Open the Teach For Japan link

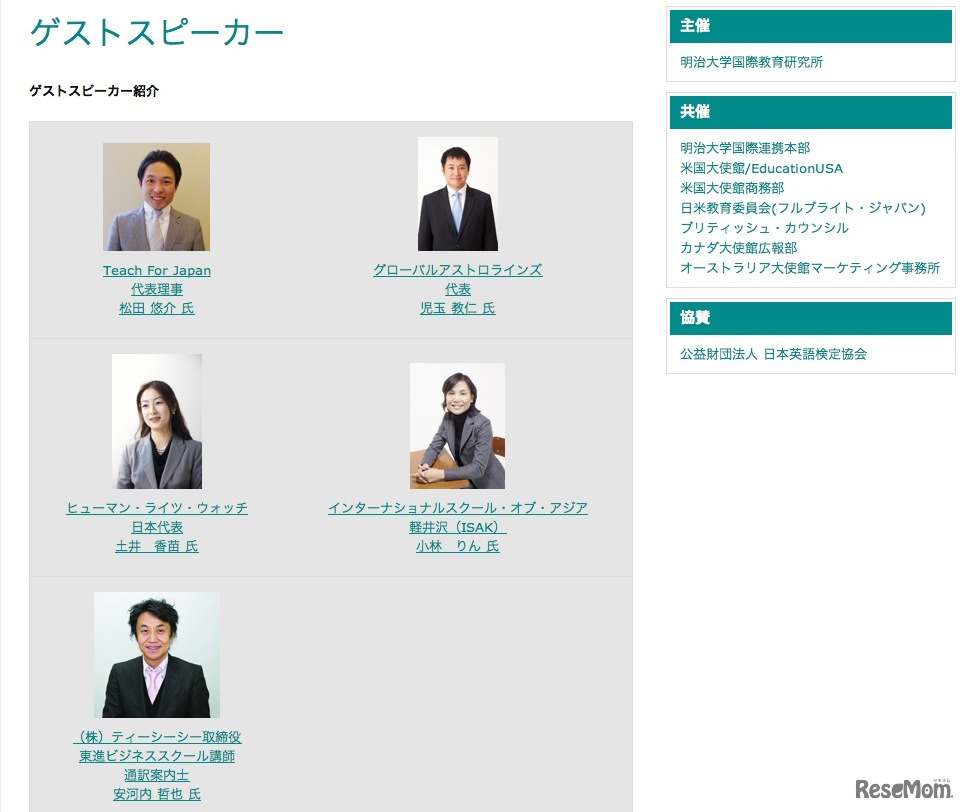coord(156,270)
